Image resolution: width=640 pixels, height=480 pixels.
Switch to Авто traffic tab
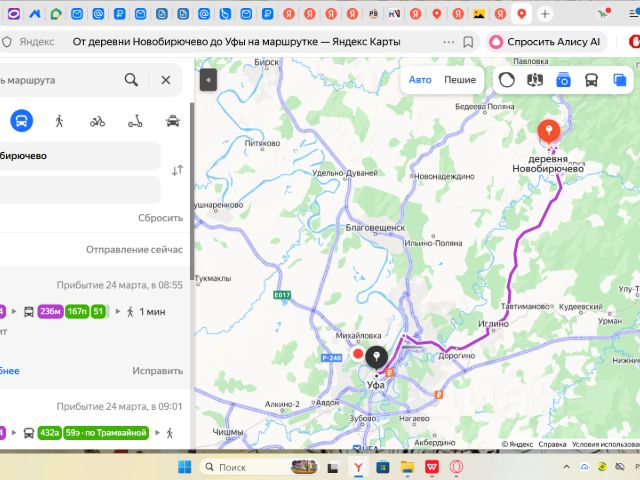420,80
